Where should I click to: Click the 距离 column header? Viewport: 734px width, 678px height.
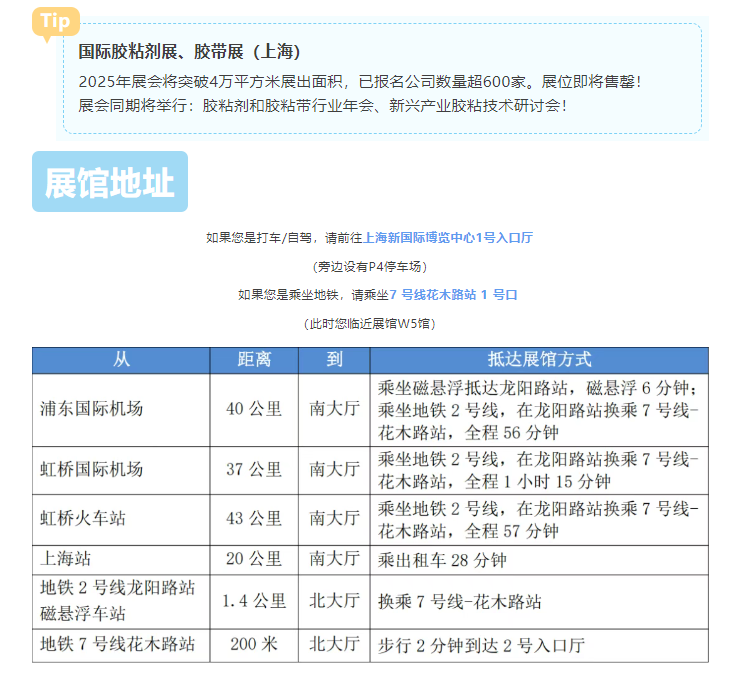coord(254,360)
